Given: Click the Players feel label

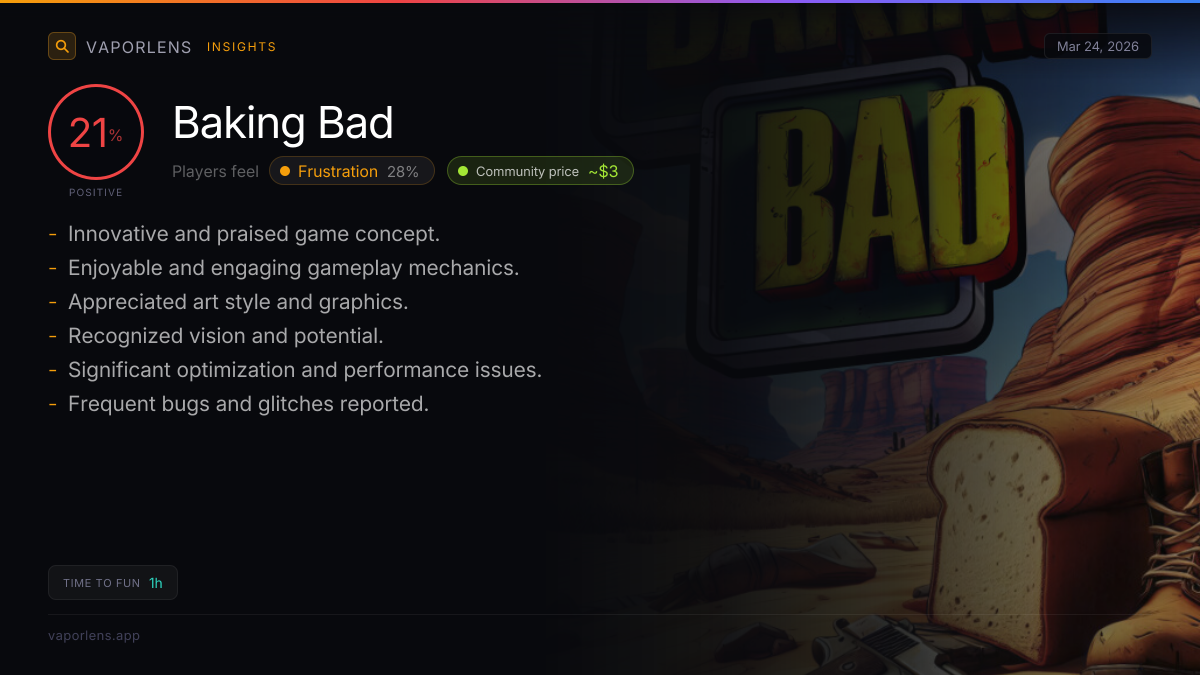Looking at the screenshot, I should pyautogui.click(x=215, y=171).
